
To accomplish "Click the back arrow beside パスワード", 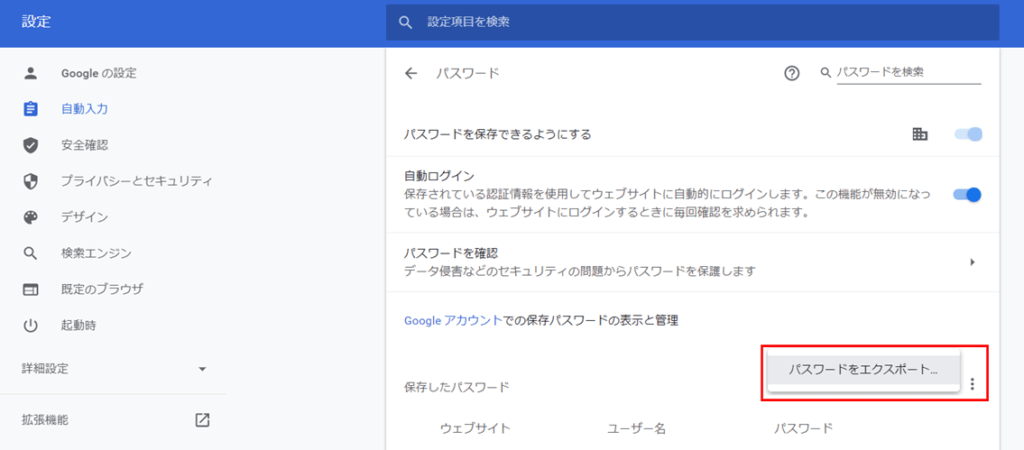I will click(410, 73).
